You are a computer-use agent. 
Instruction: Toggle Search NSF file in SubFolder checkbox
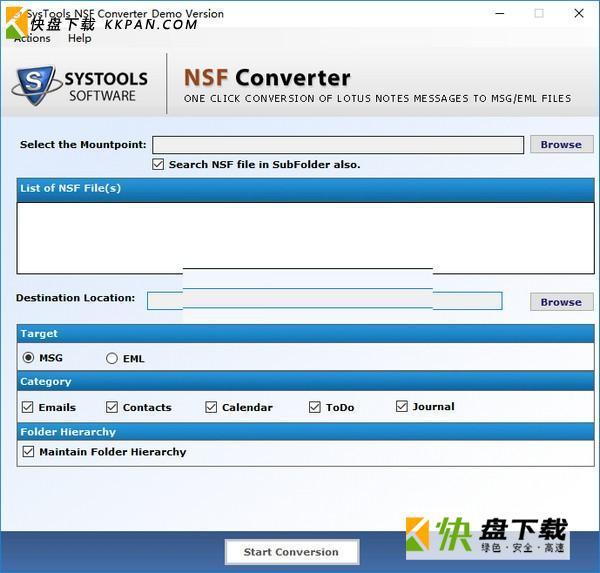(158, 165)
